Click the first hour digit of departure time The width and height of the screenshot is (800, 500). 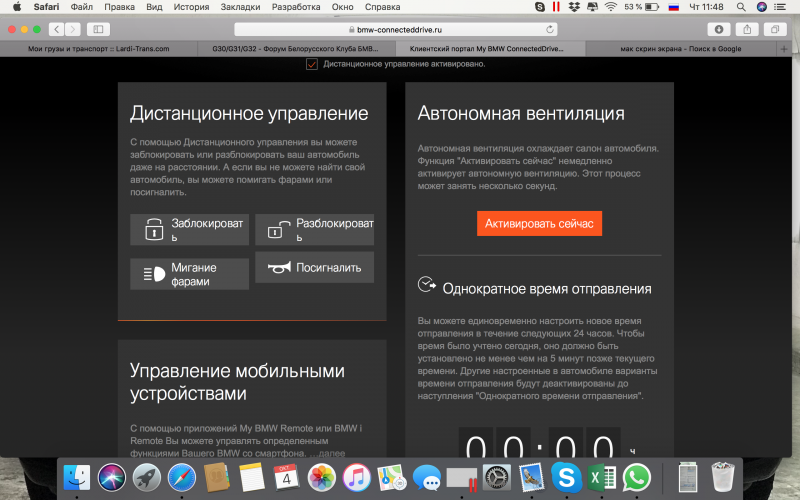click(x=476, y=443)
